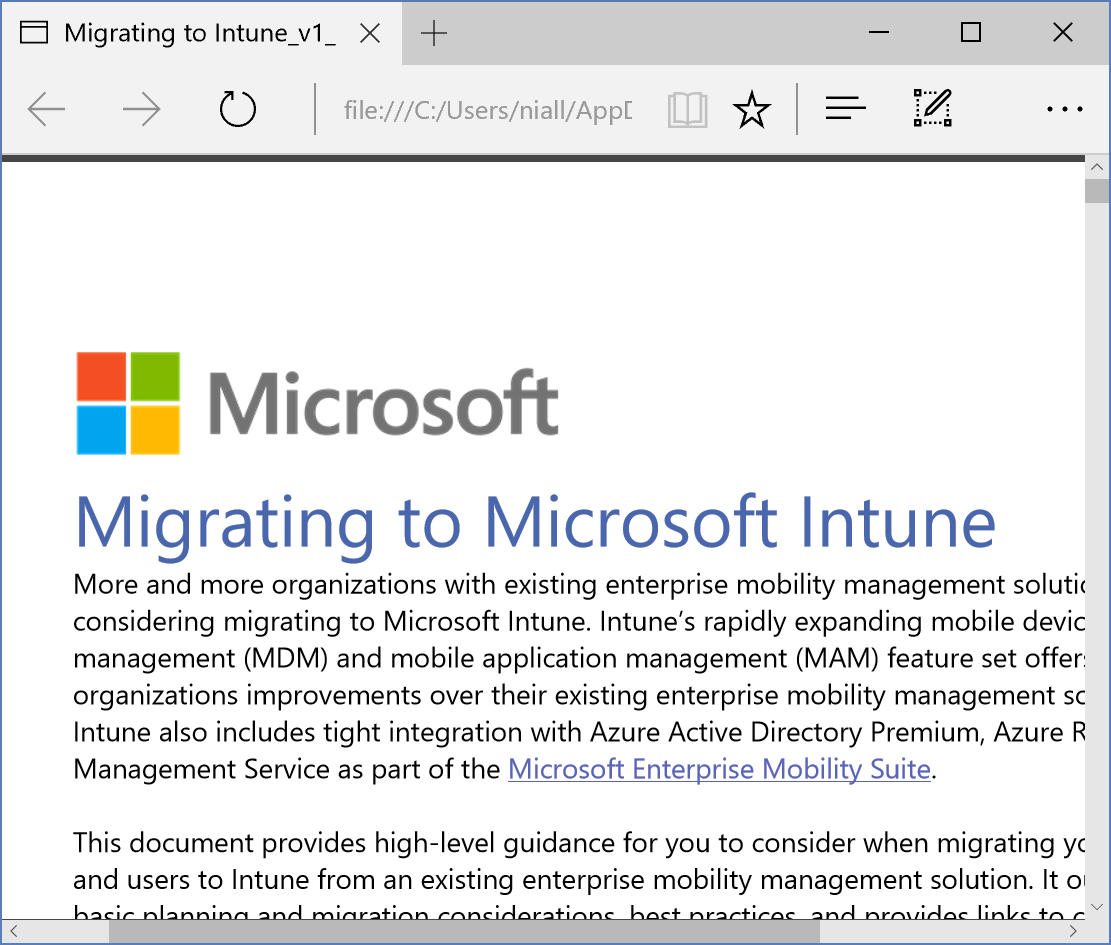Image resolution: width=1111 pixels, height=945 pixels.
Task: Click the paragraph starting 'This document provides'
Action: pos(579,874)
